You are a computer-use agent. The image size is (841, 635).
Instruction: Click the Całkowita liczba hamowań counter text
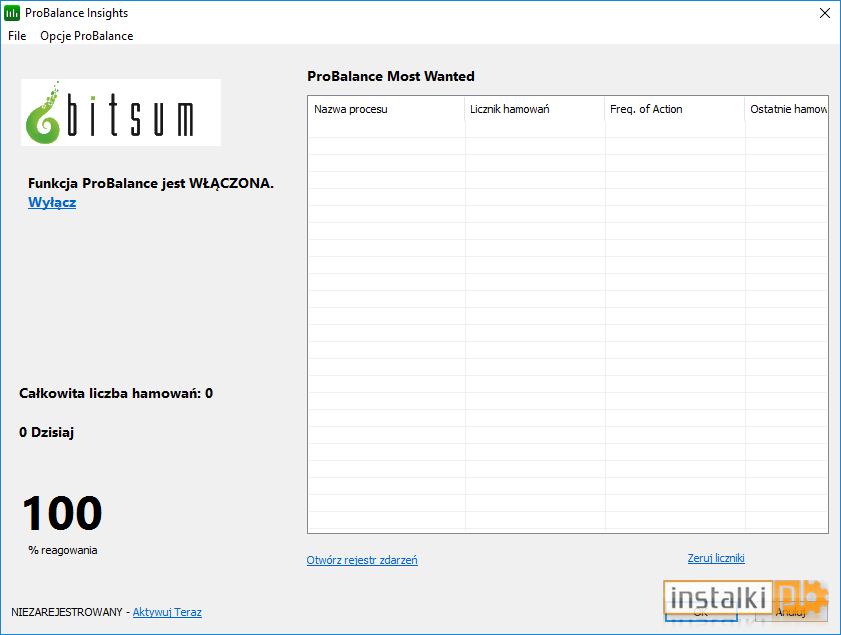pos(116,394)
